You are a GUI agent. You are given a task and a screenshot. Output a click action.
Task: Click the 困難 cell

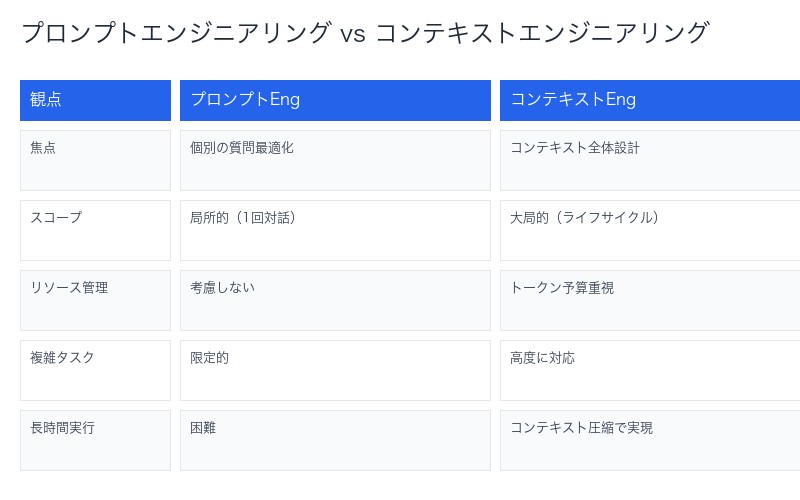point(335,440)
